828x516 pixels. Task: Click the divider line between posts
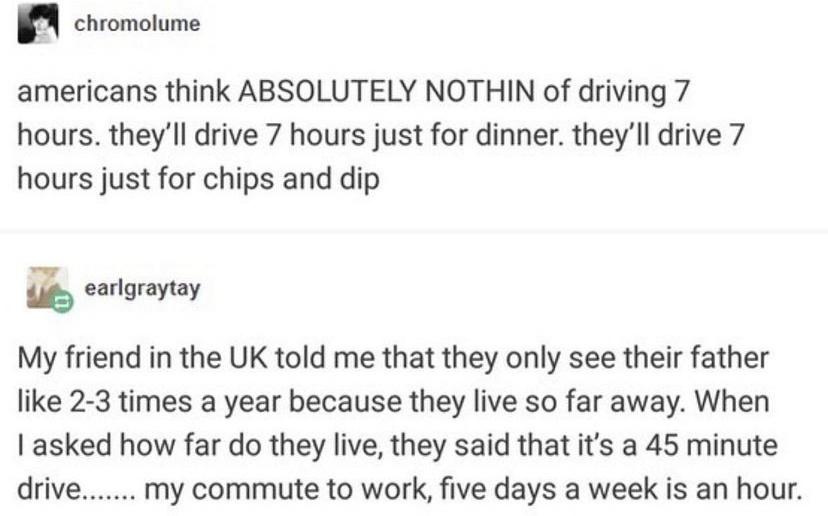tap(414, 232)
